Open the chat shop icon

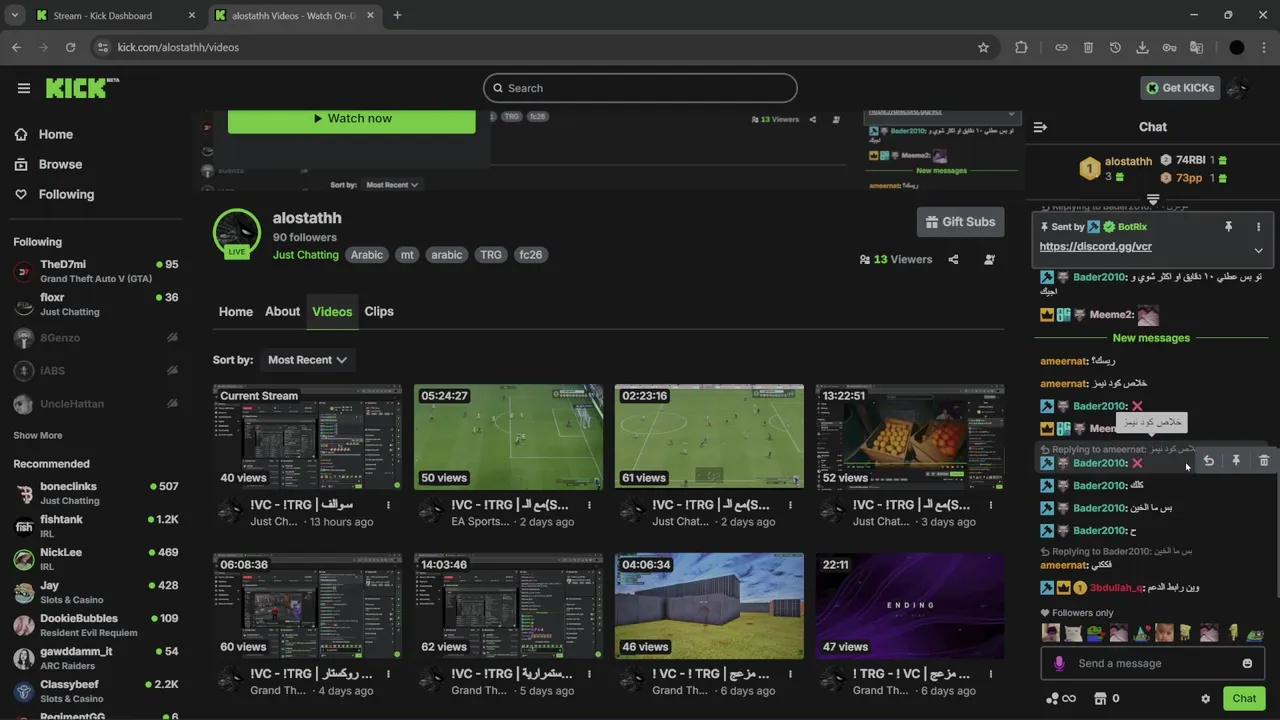[1100, 699]
